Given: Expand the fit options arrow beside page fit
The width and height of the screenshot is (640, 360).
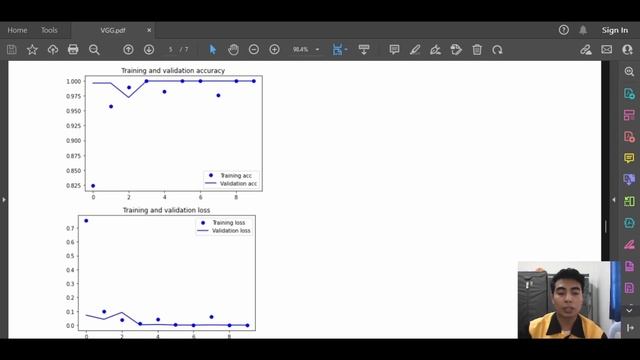Looking at the screenshot, I should click(x=346, y=50).
